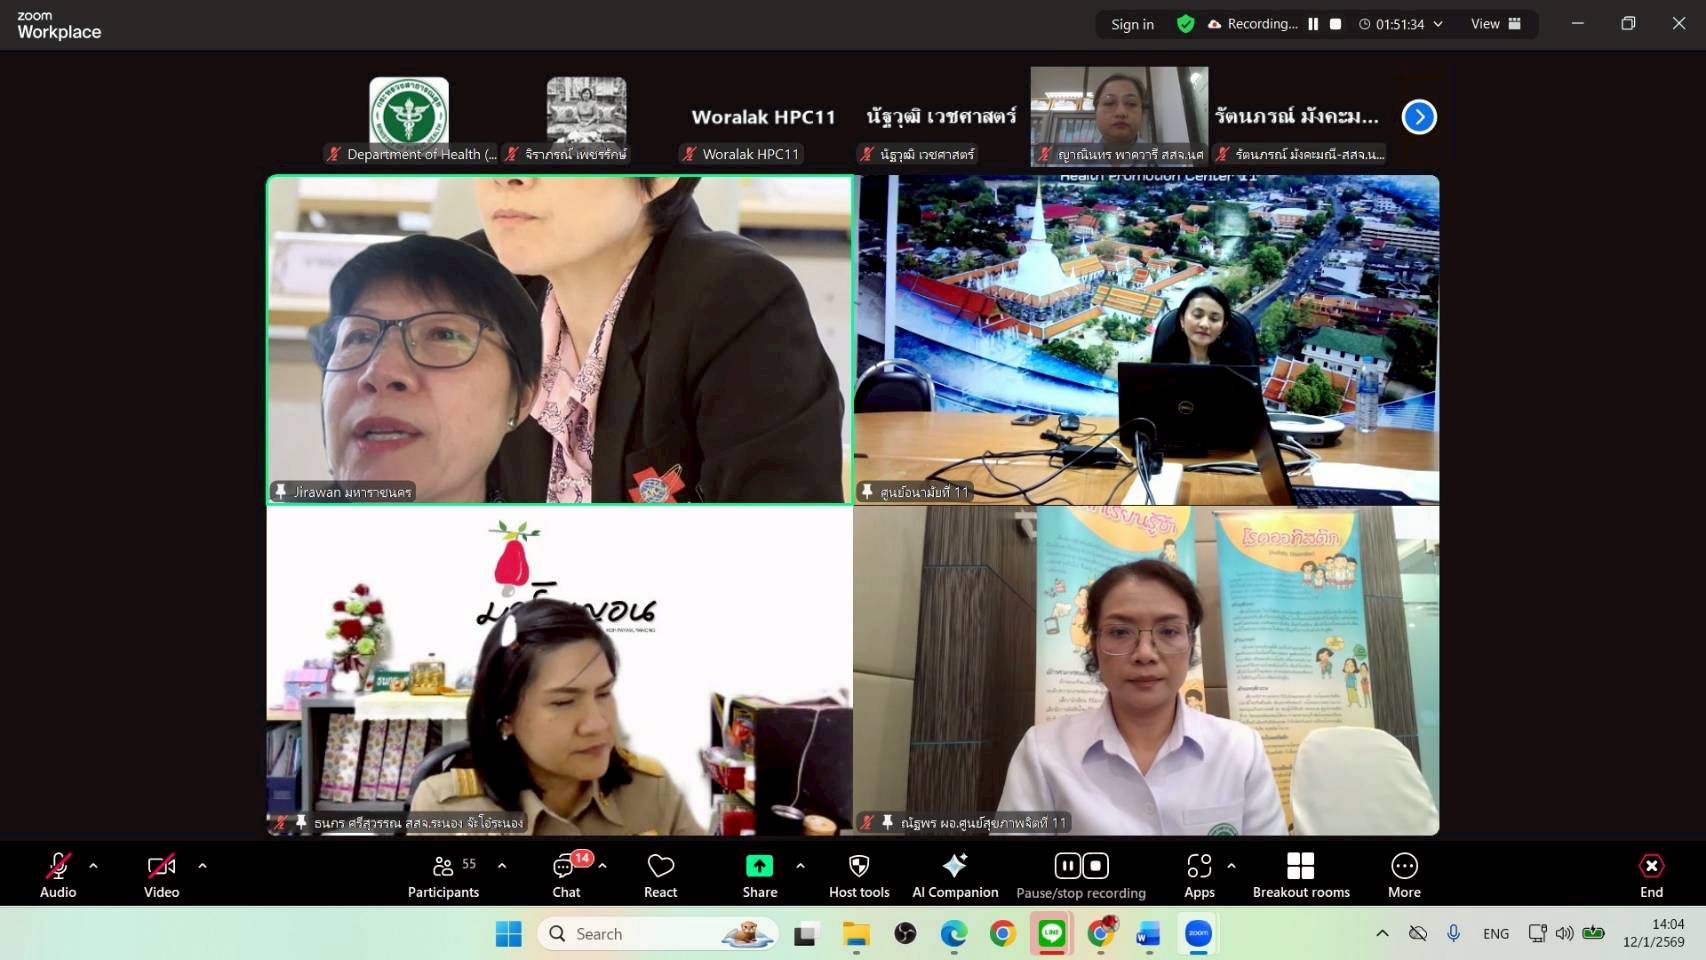The height and width of the screenshot is (960, 1706).
Task: Click the Sign in button
Action: tap(1132, 24)
